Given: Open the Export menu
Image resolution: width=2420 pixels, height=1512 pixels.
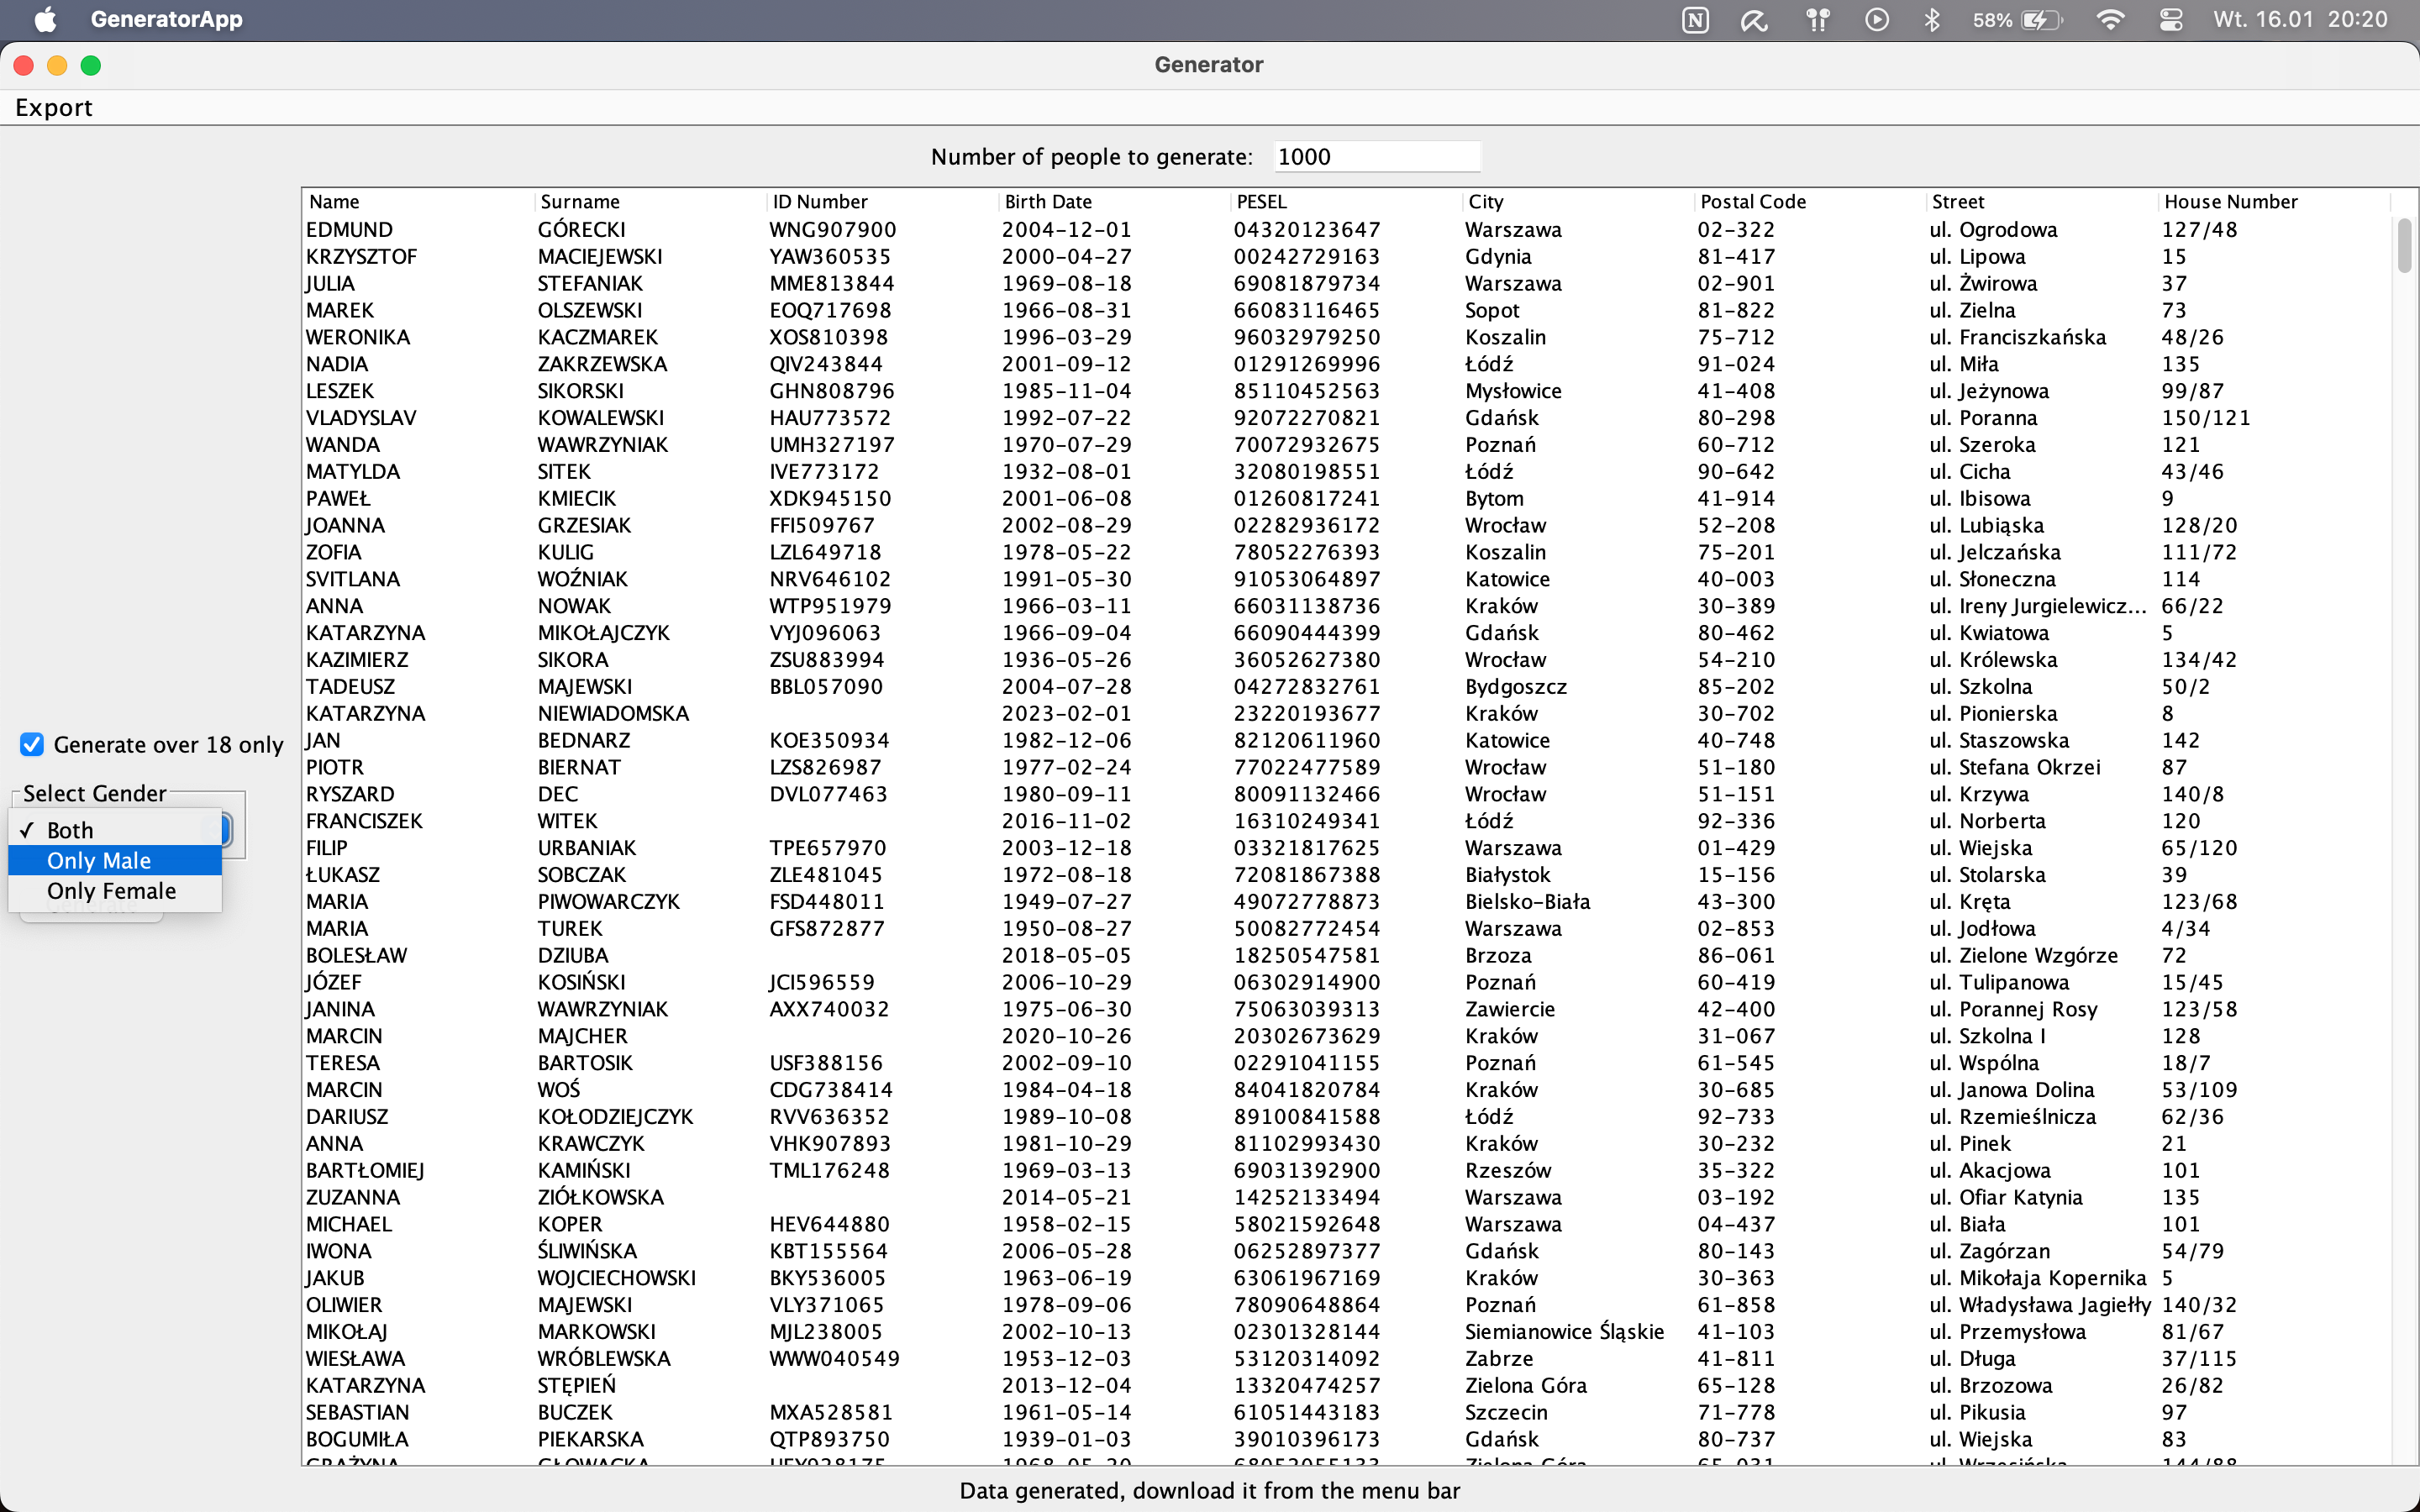Looking at the screenshot, I should click(x=54, y=107).
